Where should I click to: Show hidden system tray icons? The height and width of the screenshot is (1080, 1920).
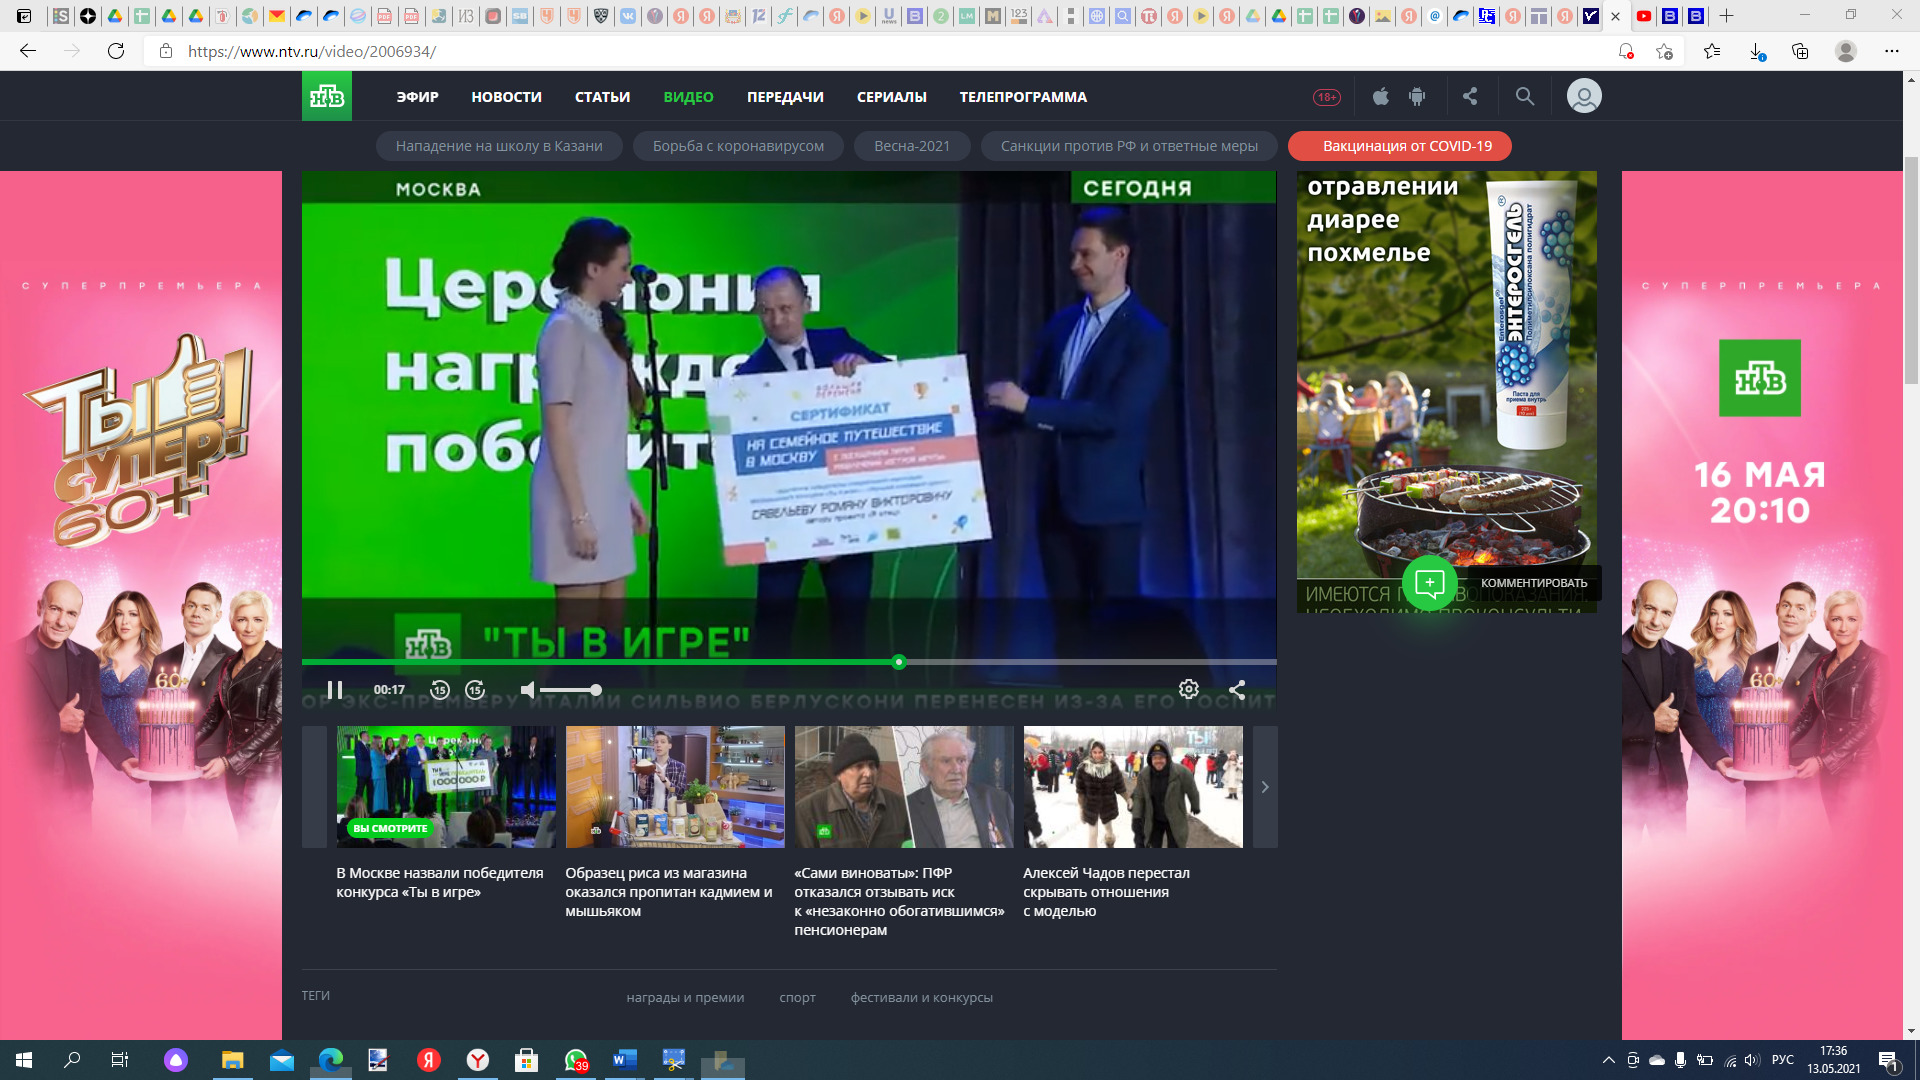pos(1608,1060)
